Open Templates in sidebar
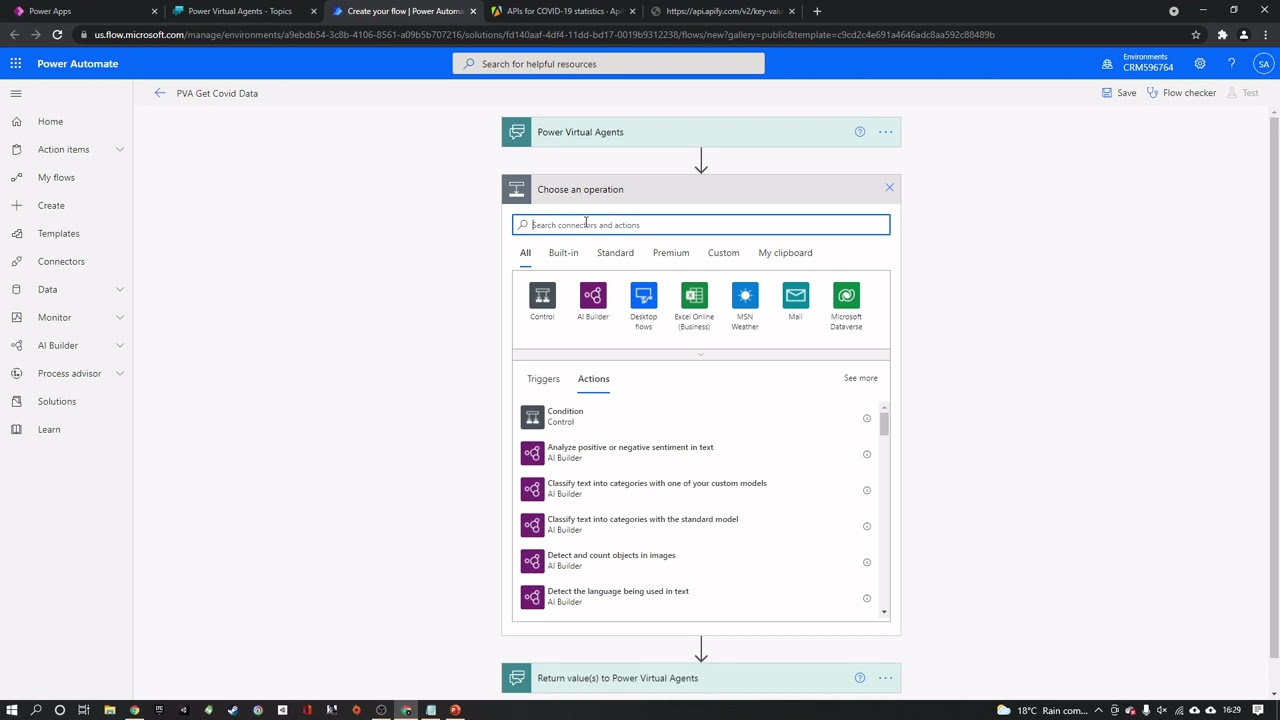This screenshot has height=720, width=1280. pos(58,233)
